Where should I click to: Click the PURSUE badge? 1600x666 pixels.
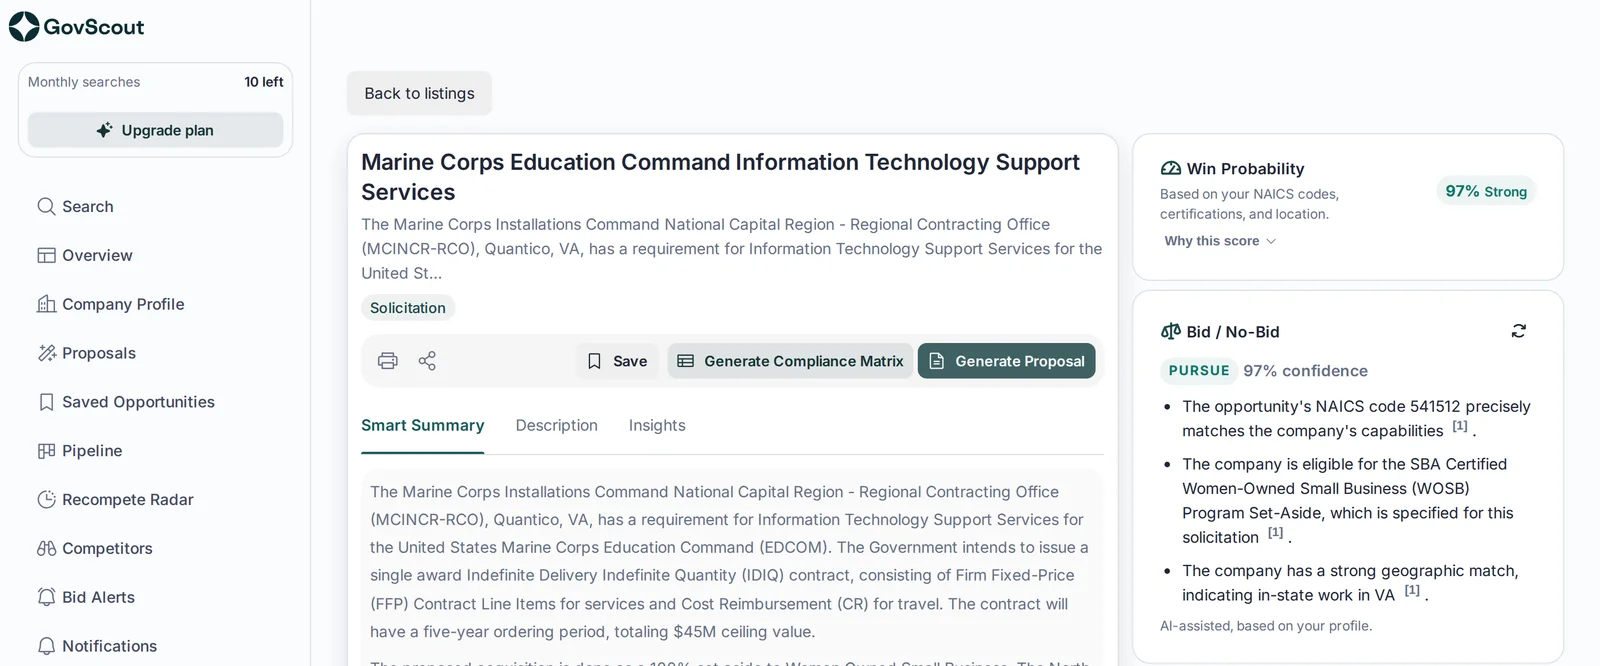1199,371
